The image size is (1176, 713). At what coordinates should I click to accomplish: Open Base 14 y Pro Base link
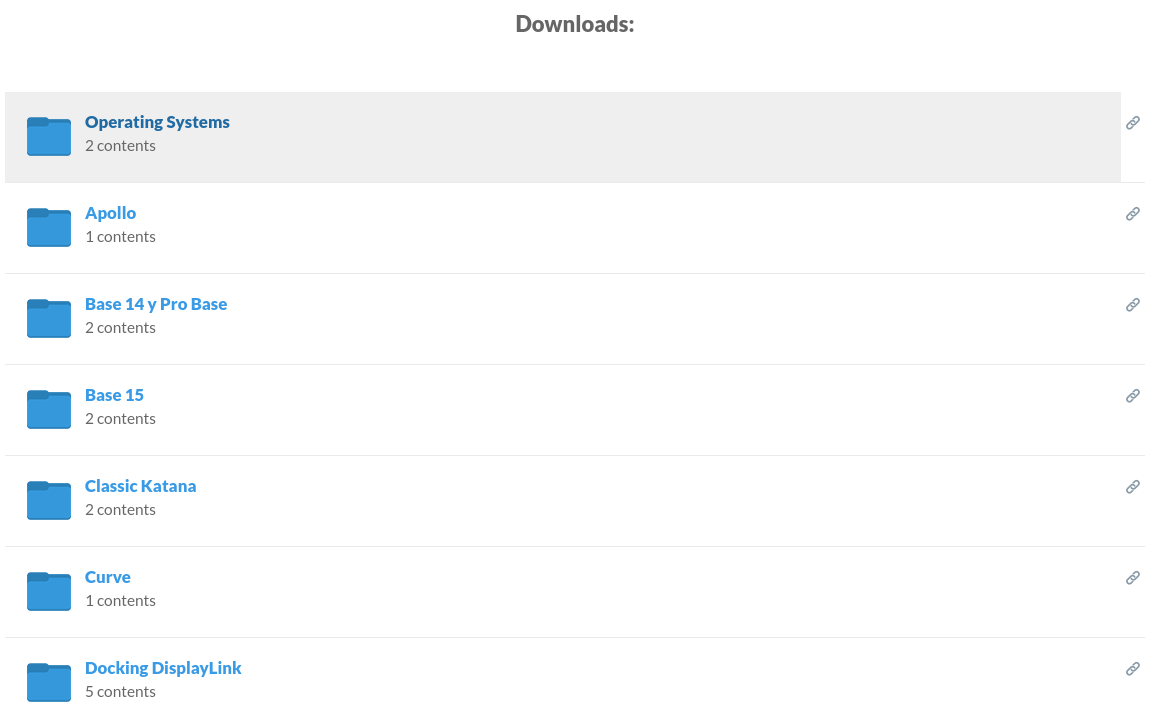click(x=156, y=304)
